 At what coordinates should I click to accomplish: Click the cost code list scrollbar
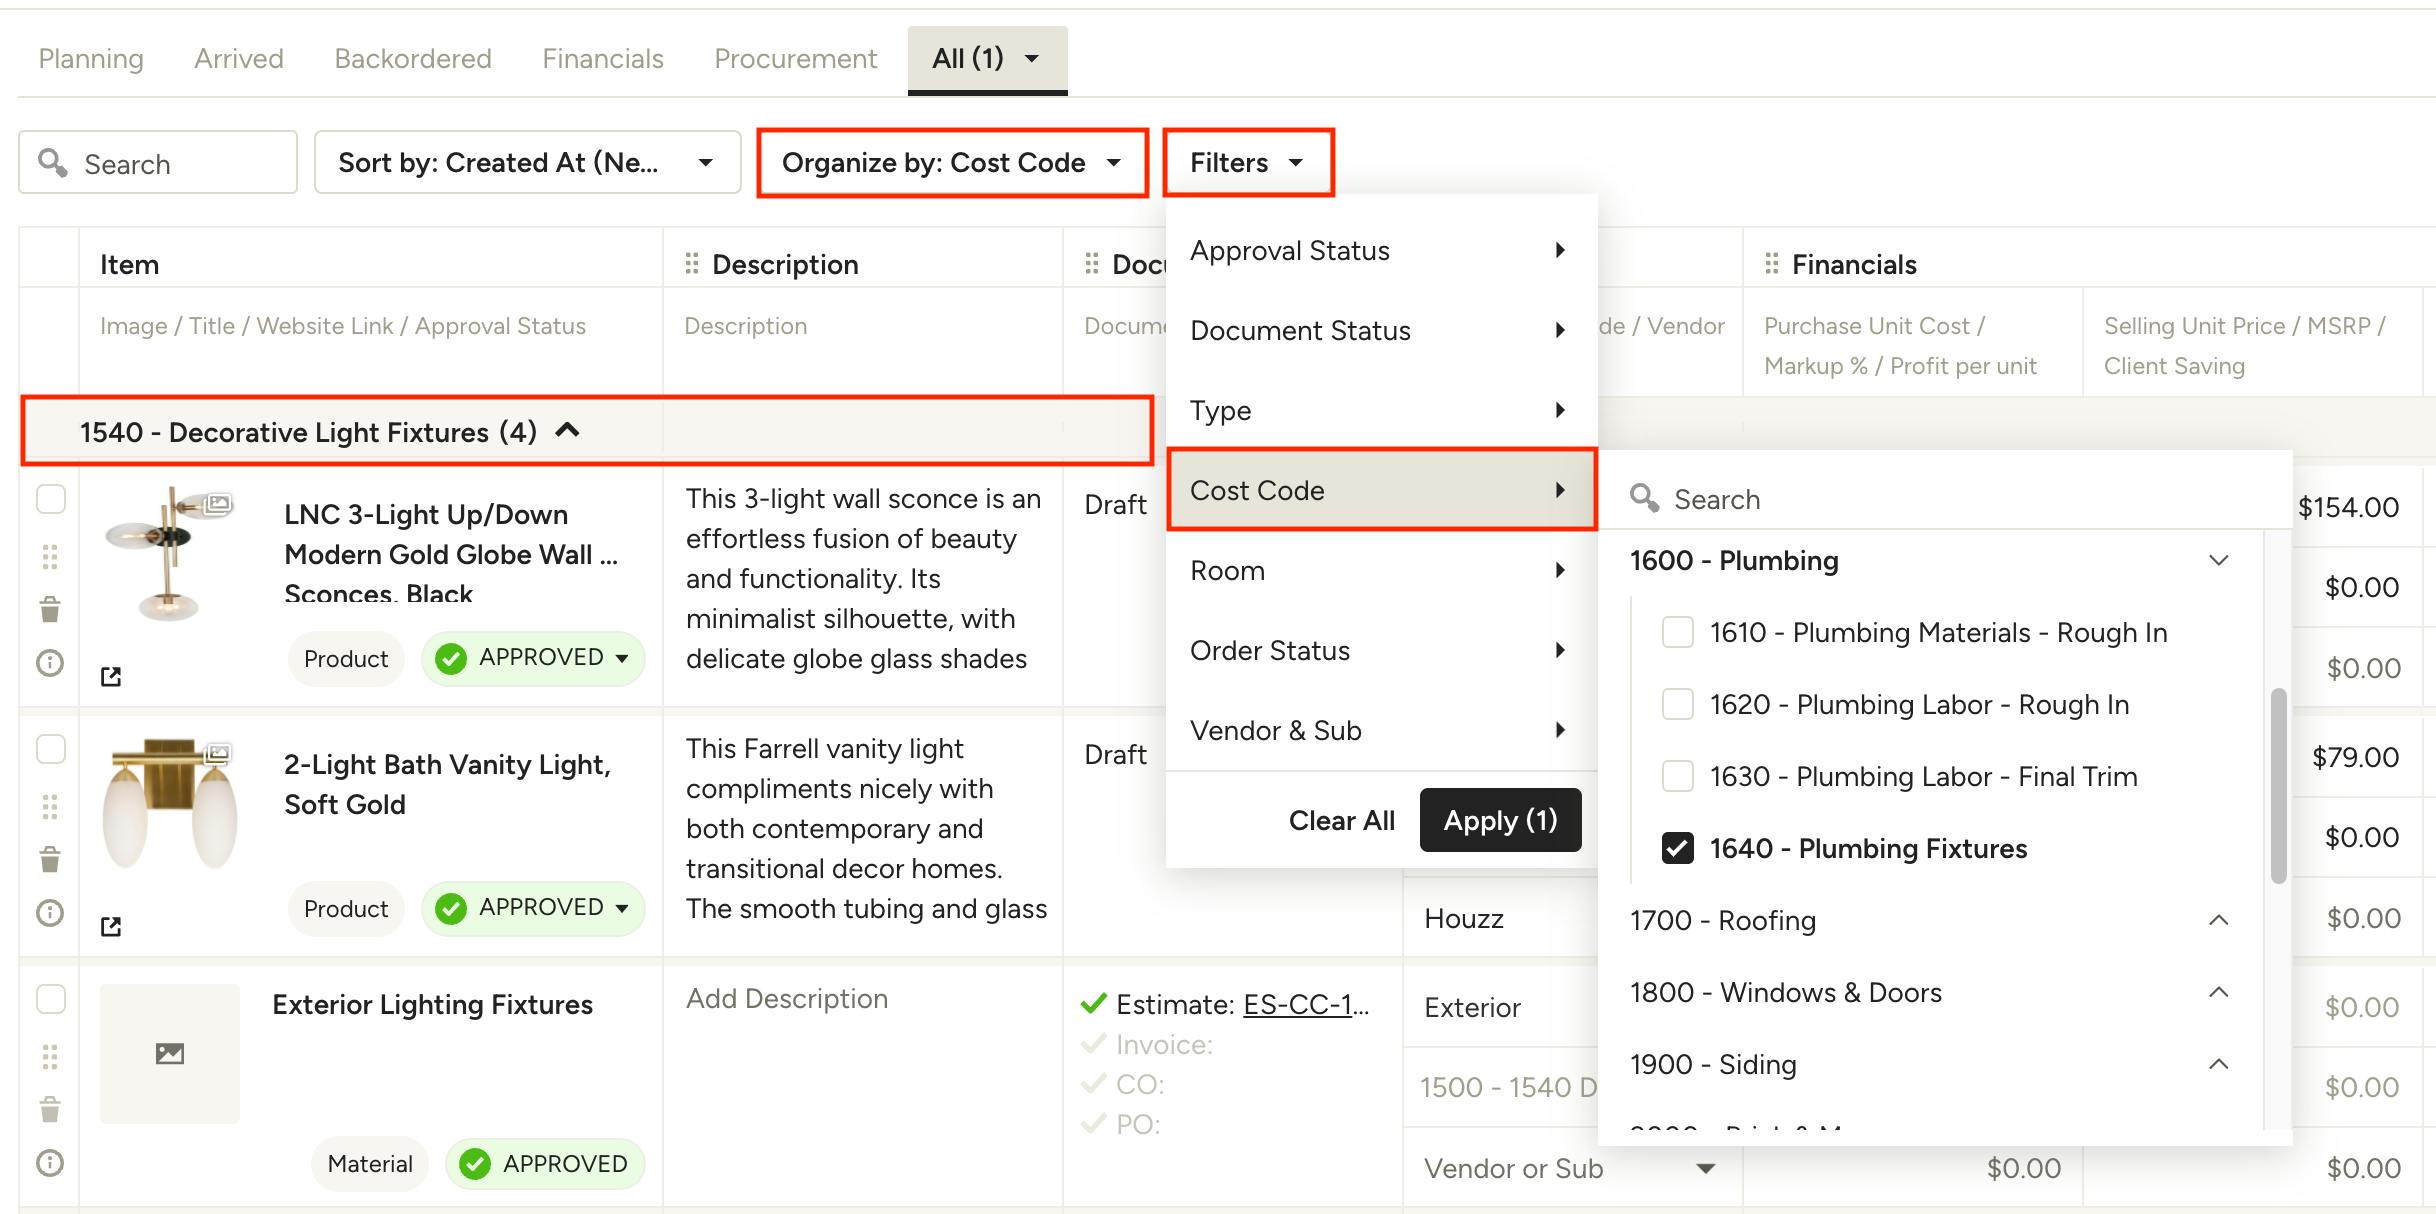(x=2278, y=785)
